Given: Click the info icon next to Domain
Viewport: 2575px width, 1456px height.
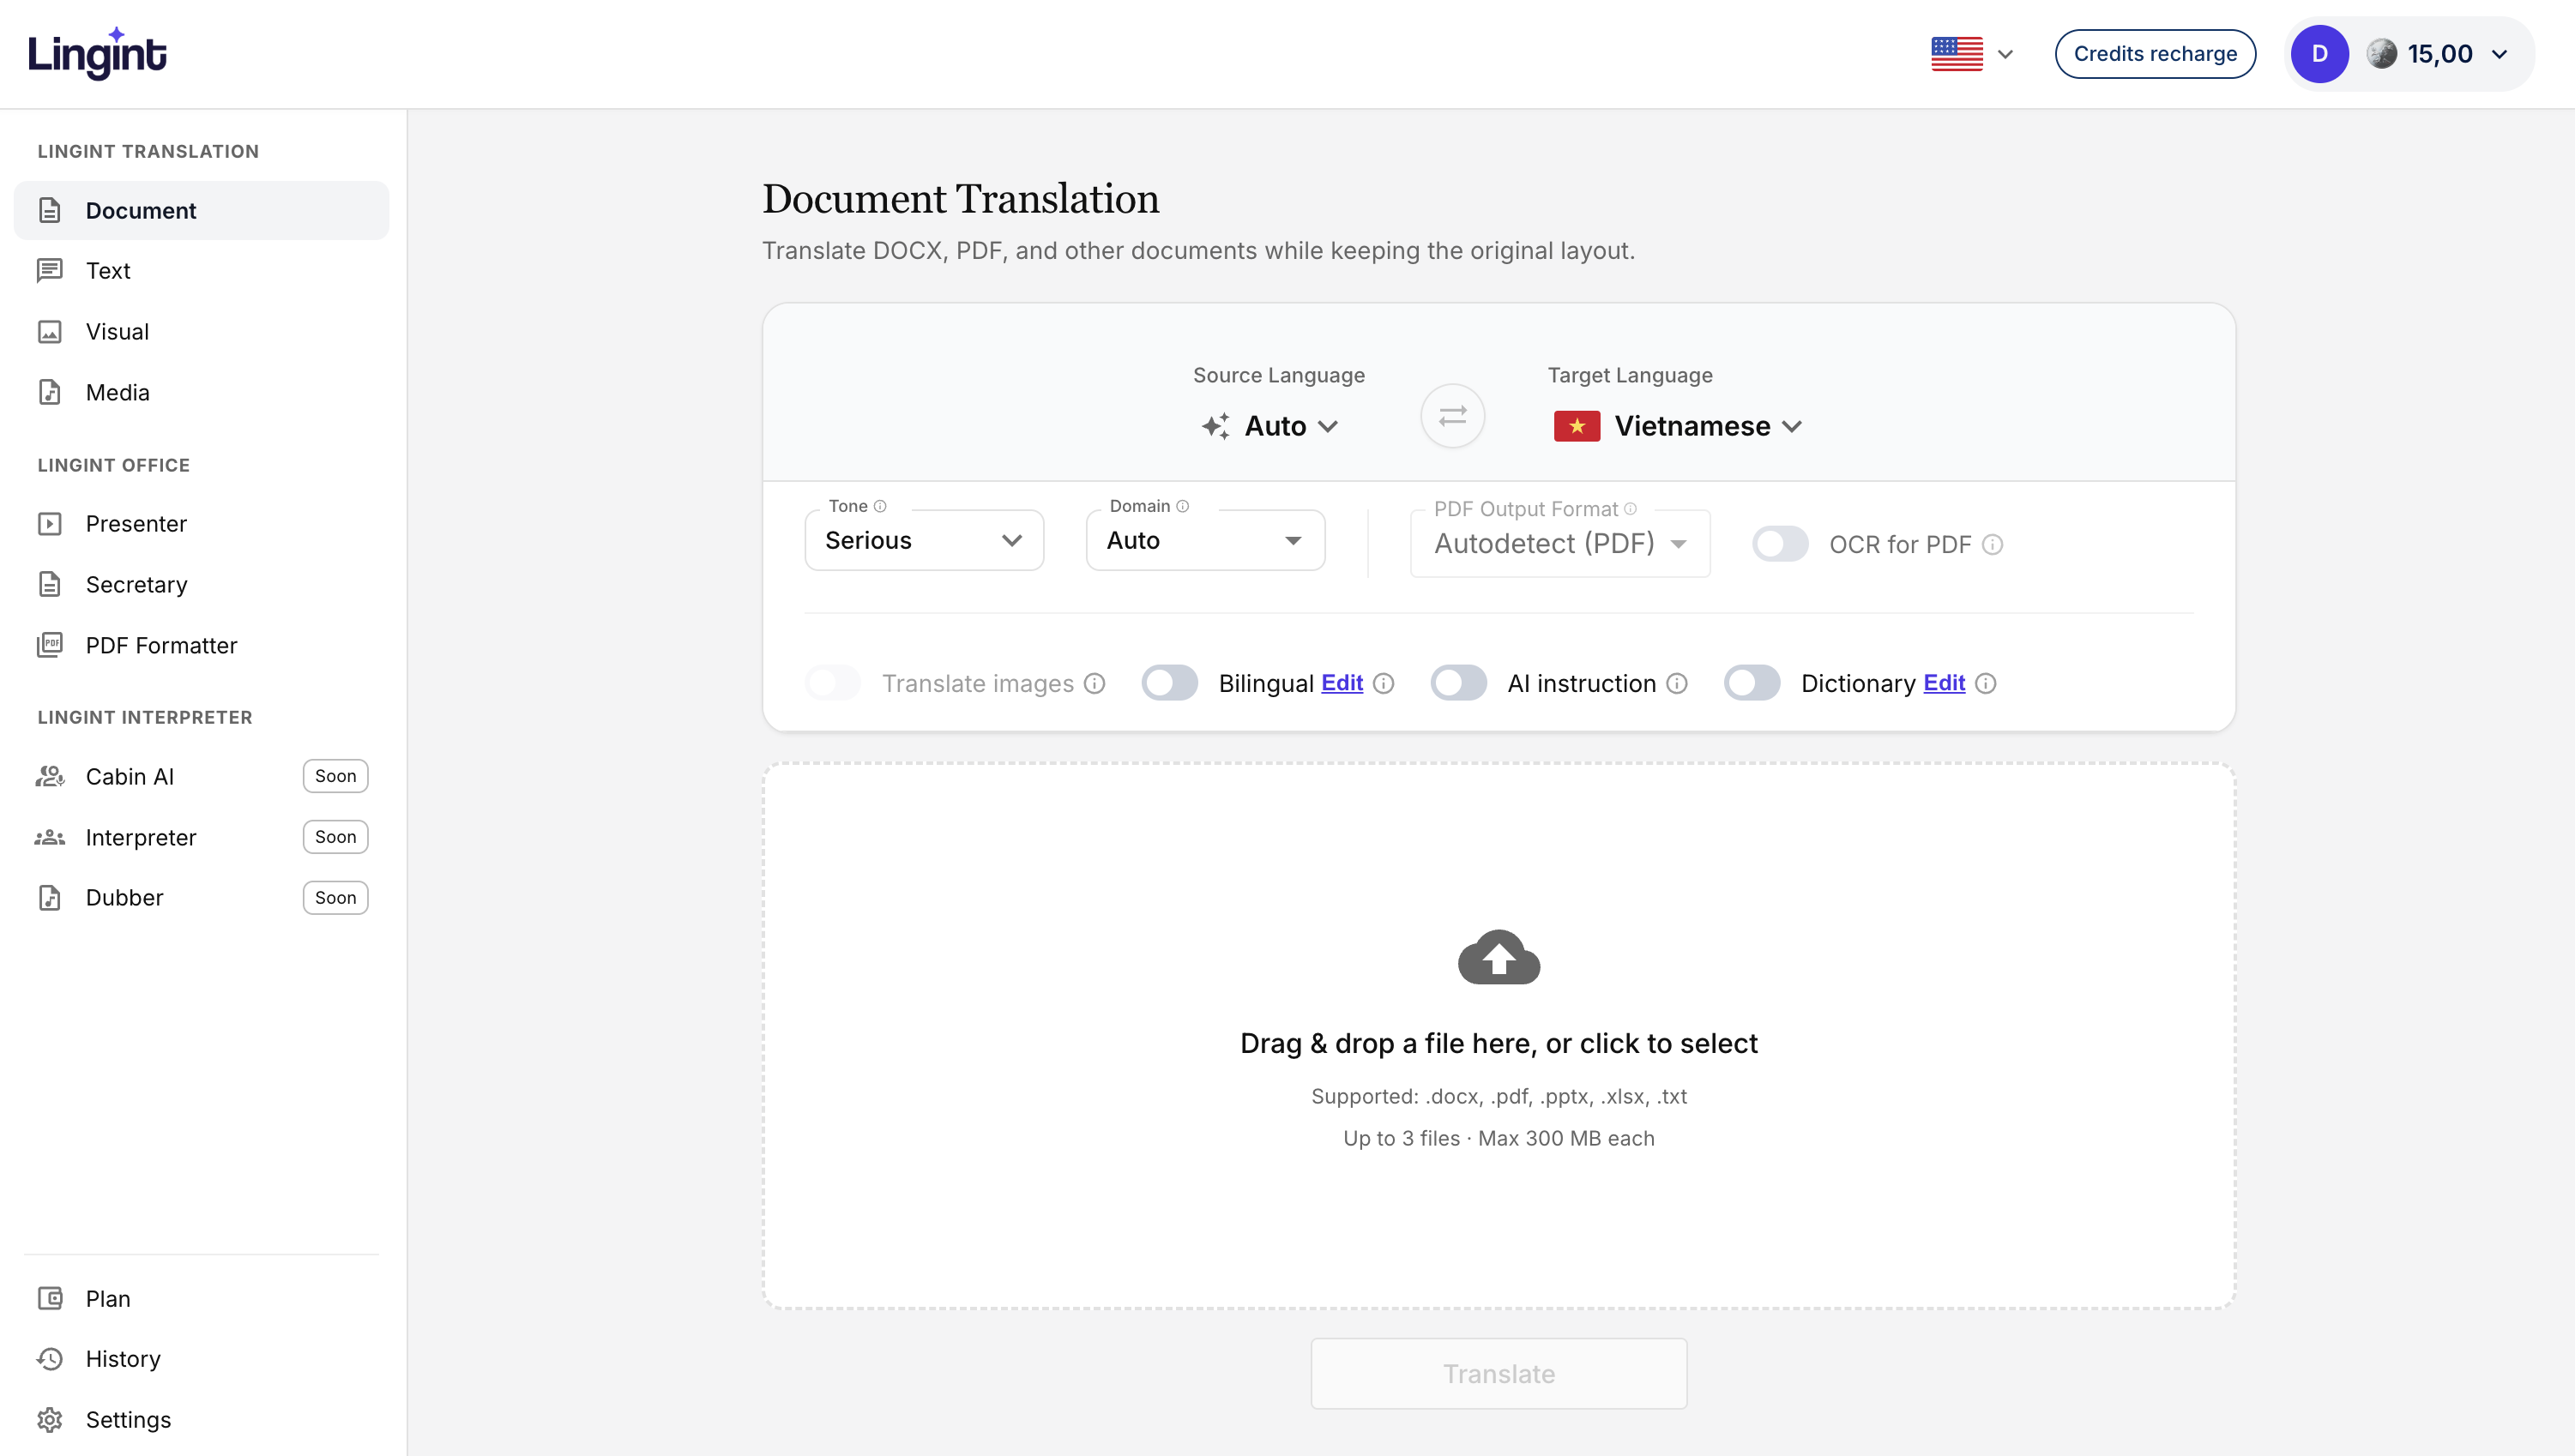Looking at the screenshot, I should 1183,506.
